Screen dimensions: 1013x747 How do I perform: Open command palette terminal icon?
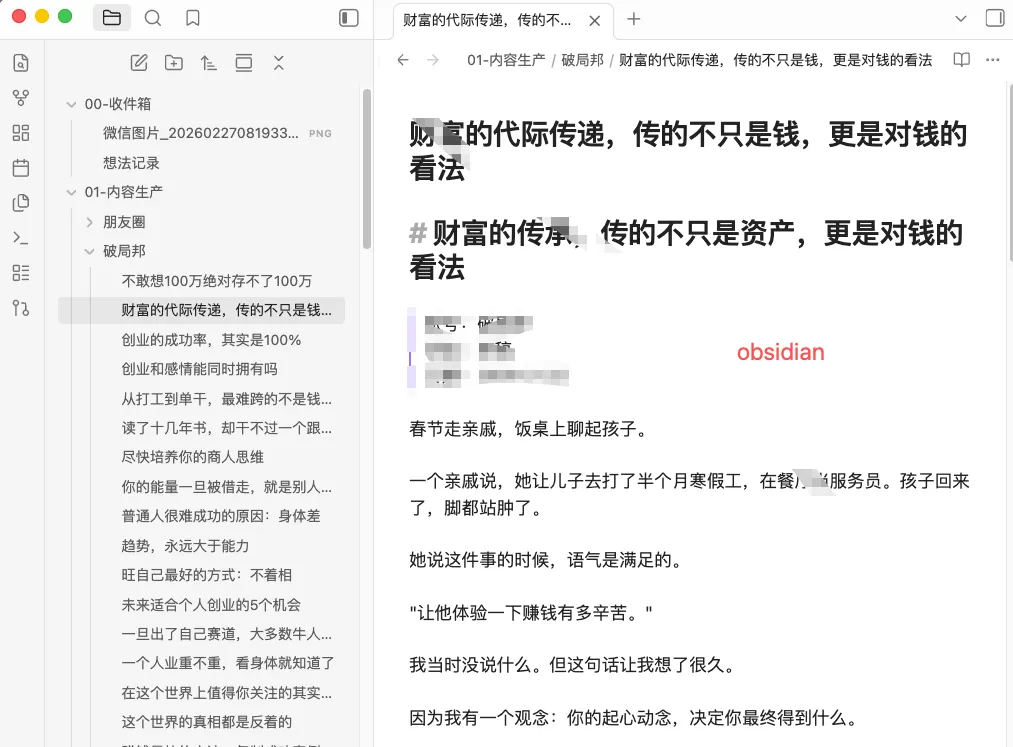(x=21, y=238)
